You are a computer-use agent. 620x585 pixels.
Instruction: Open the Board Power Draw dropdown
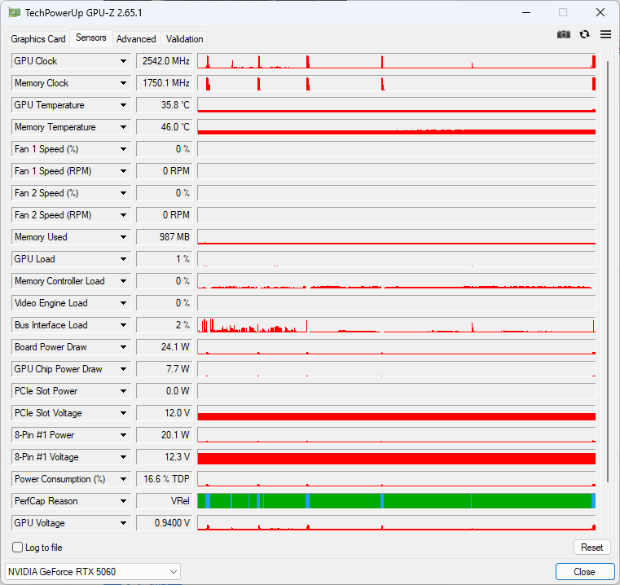[123, 347]
